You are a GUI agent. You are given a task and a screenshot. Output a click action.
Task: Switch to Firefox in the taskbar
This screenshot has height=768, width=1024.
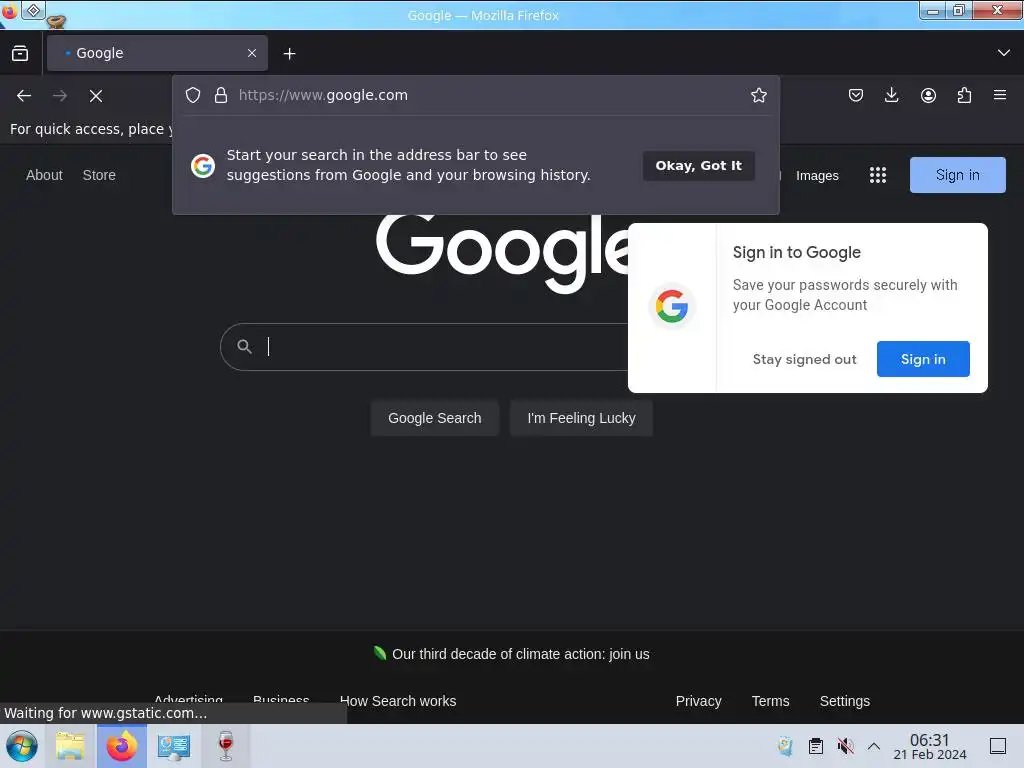point(121,746)
